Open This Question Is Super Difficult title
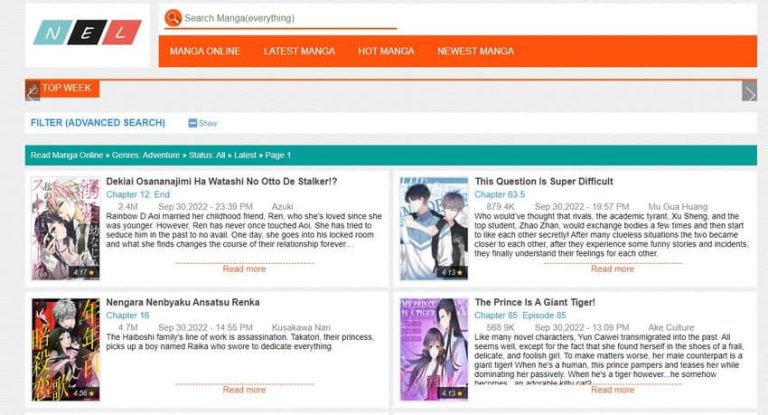The width and height of the screenshot is (768, 415). [544, 181]
